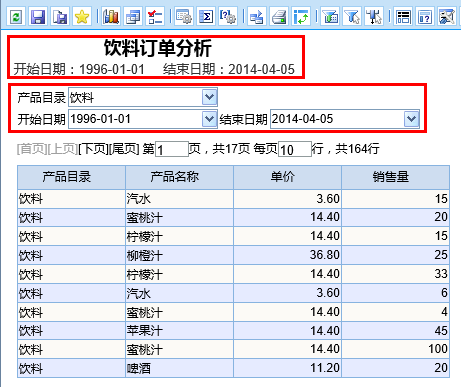
Task: Open the bar chart icon
Action: 111,17
